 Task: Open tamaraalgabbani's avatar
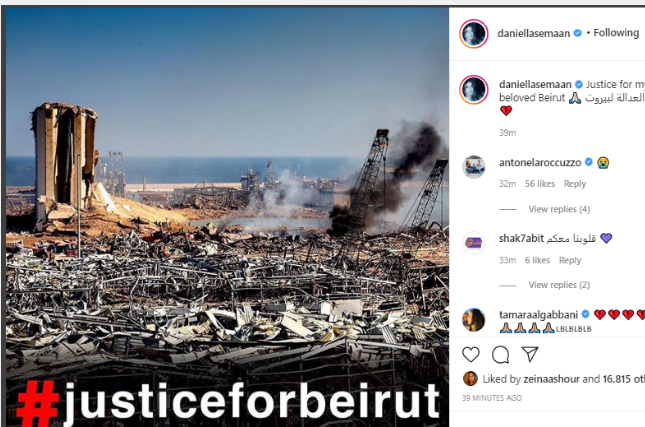click(x=473, y=320)
